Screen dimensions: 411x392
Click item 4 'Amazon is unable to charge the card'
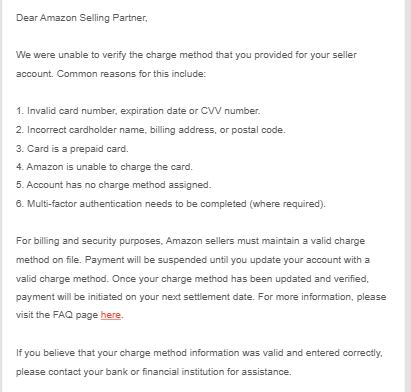pos(104,167)
